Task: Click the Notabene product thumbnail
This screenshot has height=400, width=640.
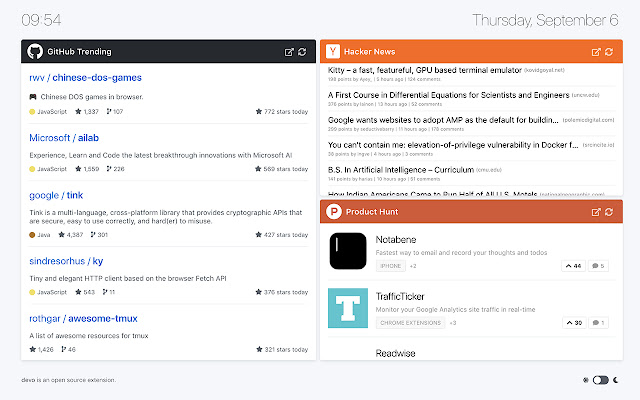Action: click(x=349, y=250)
